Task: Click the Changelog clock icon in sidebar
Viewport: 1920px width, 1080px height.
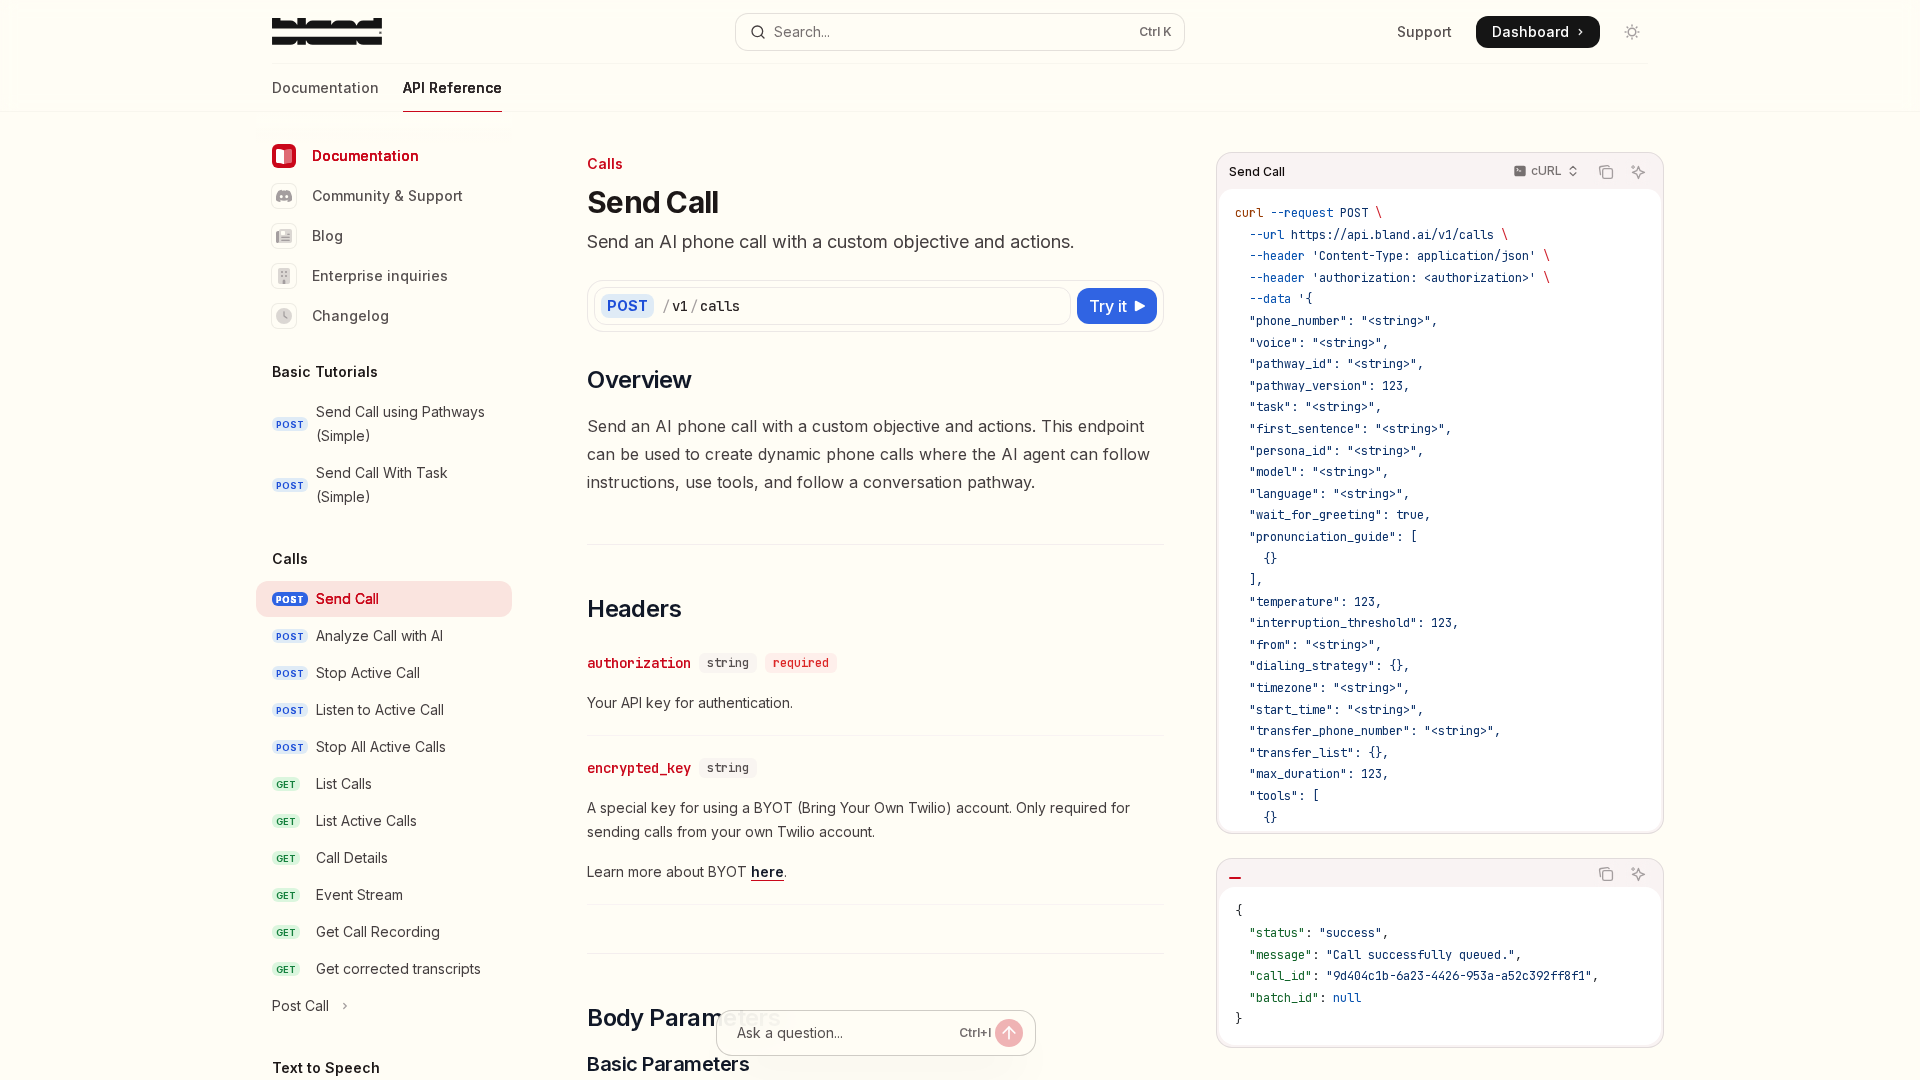Action: tap(284, 316)
